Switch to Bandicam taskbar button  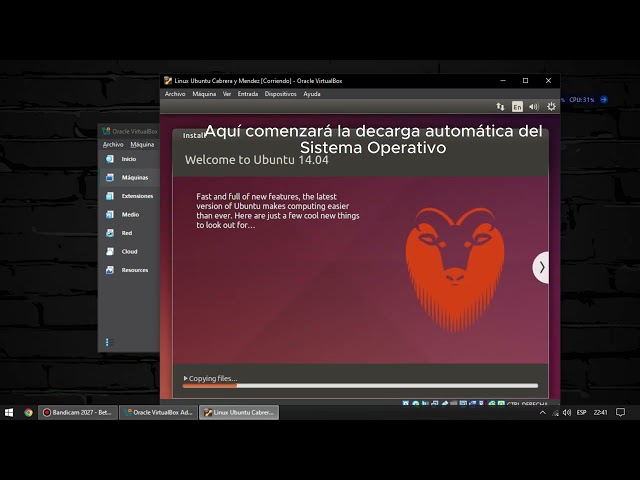coord(78,413)
